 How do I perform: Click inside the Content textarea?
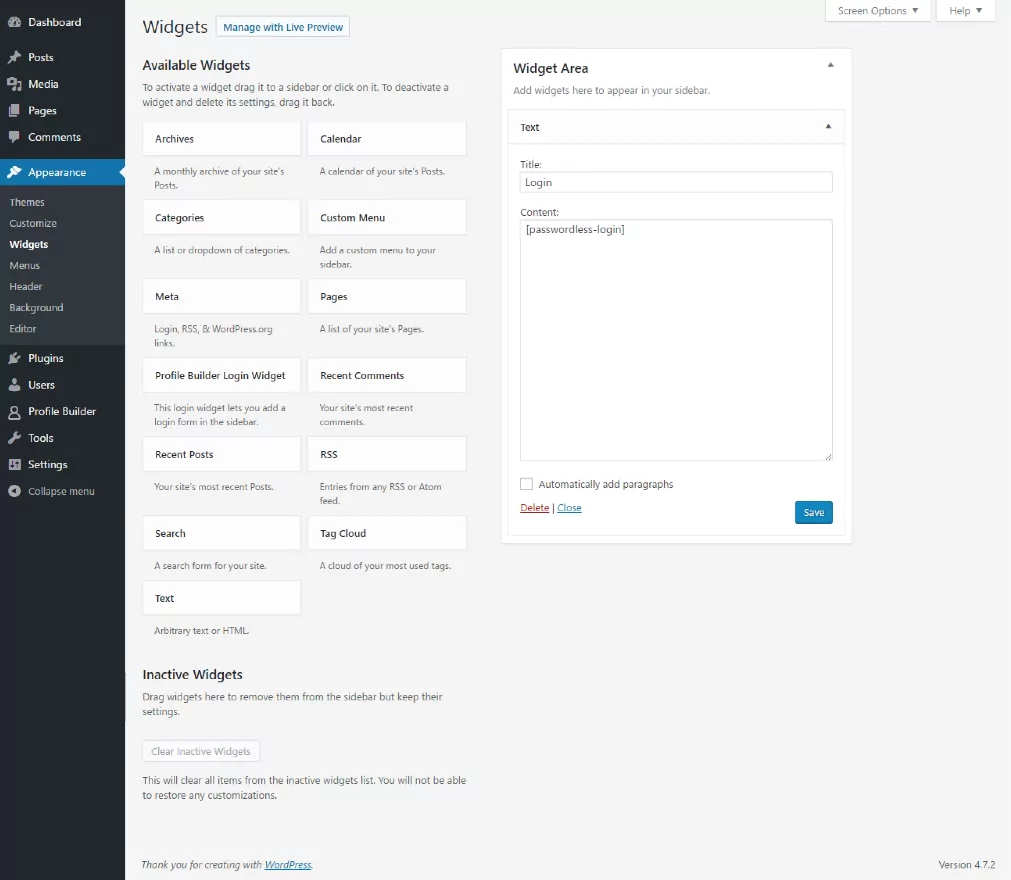(676, 340)
